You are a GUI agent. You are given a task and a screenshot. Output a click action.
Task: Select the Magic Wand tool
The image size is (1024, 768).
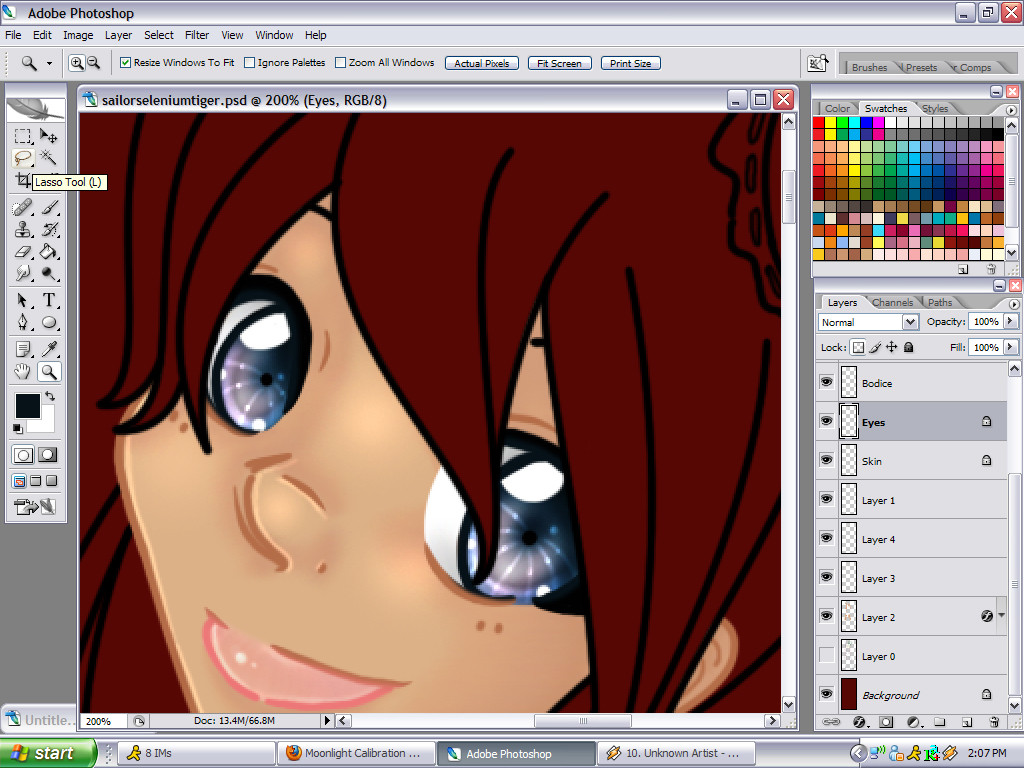click(48, 157)
